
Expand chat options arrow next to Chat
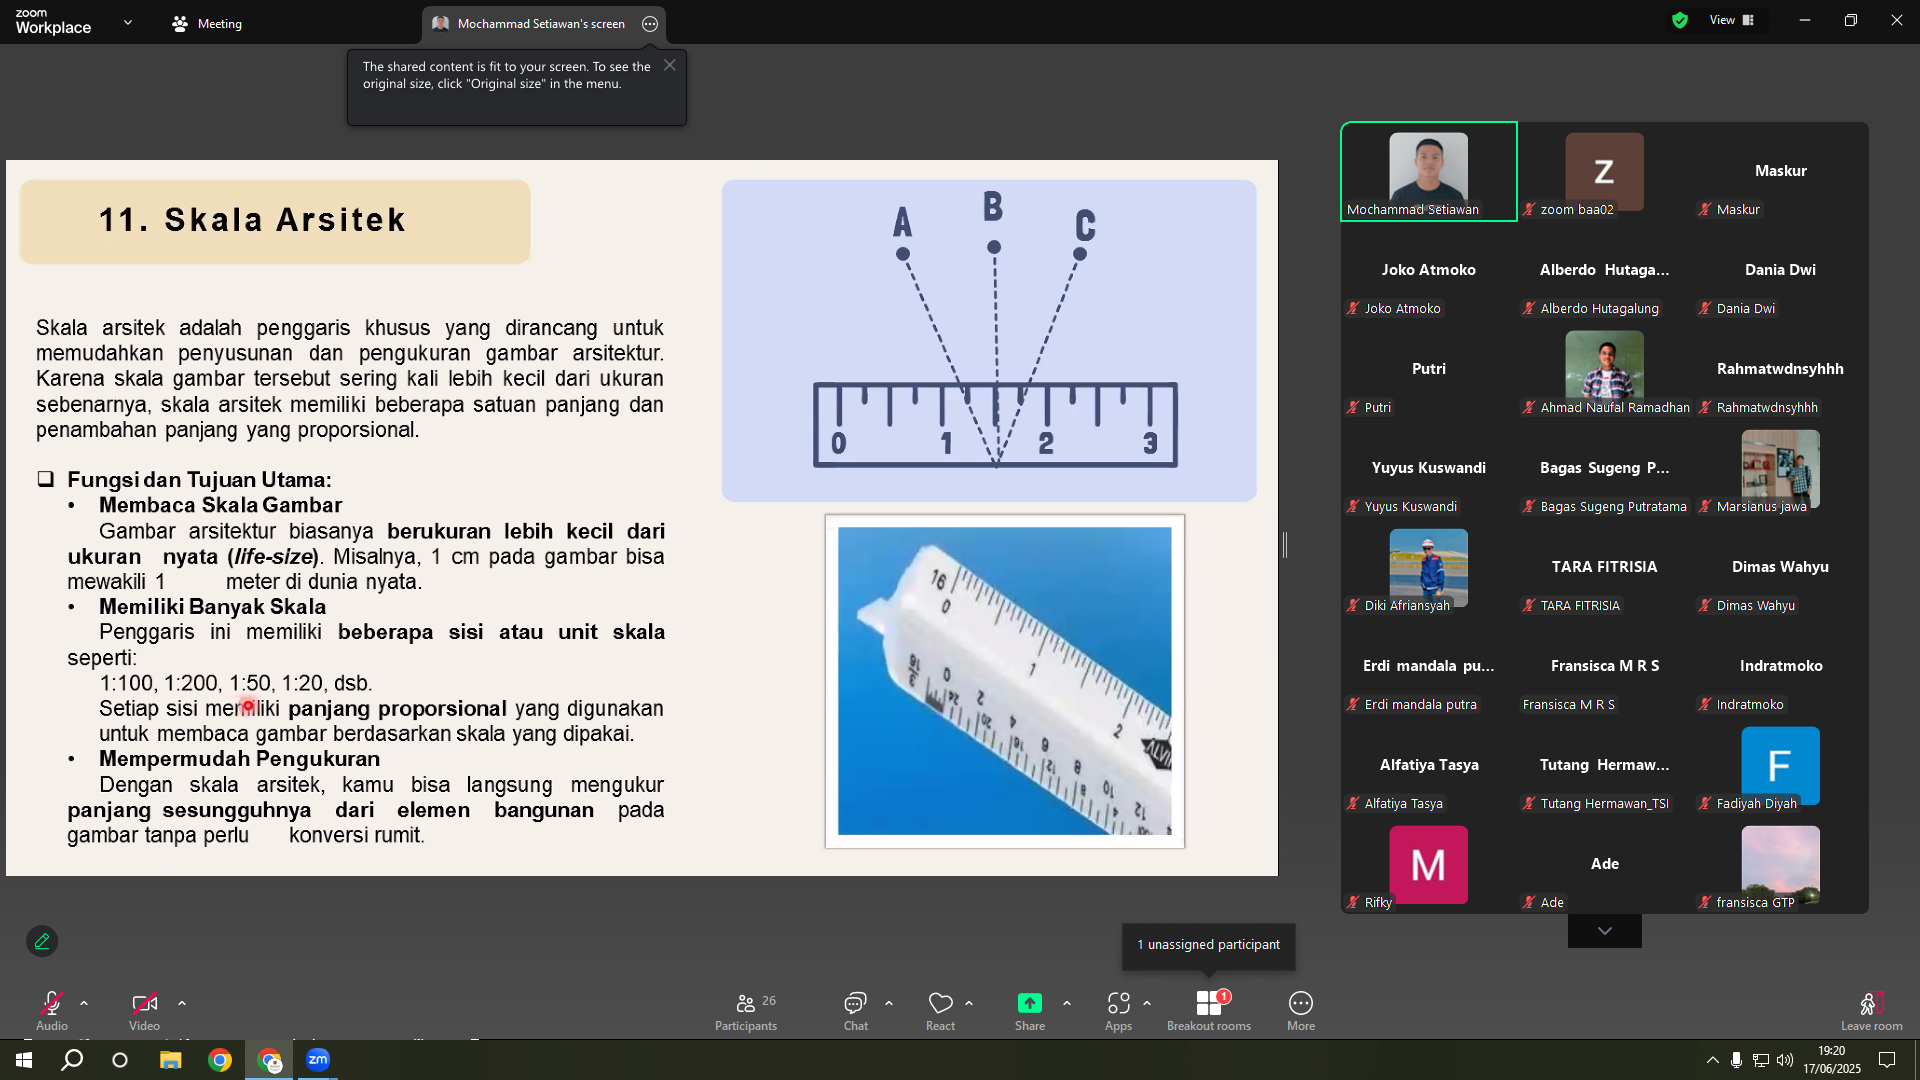point(889,1003)
